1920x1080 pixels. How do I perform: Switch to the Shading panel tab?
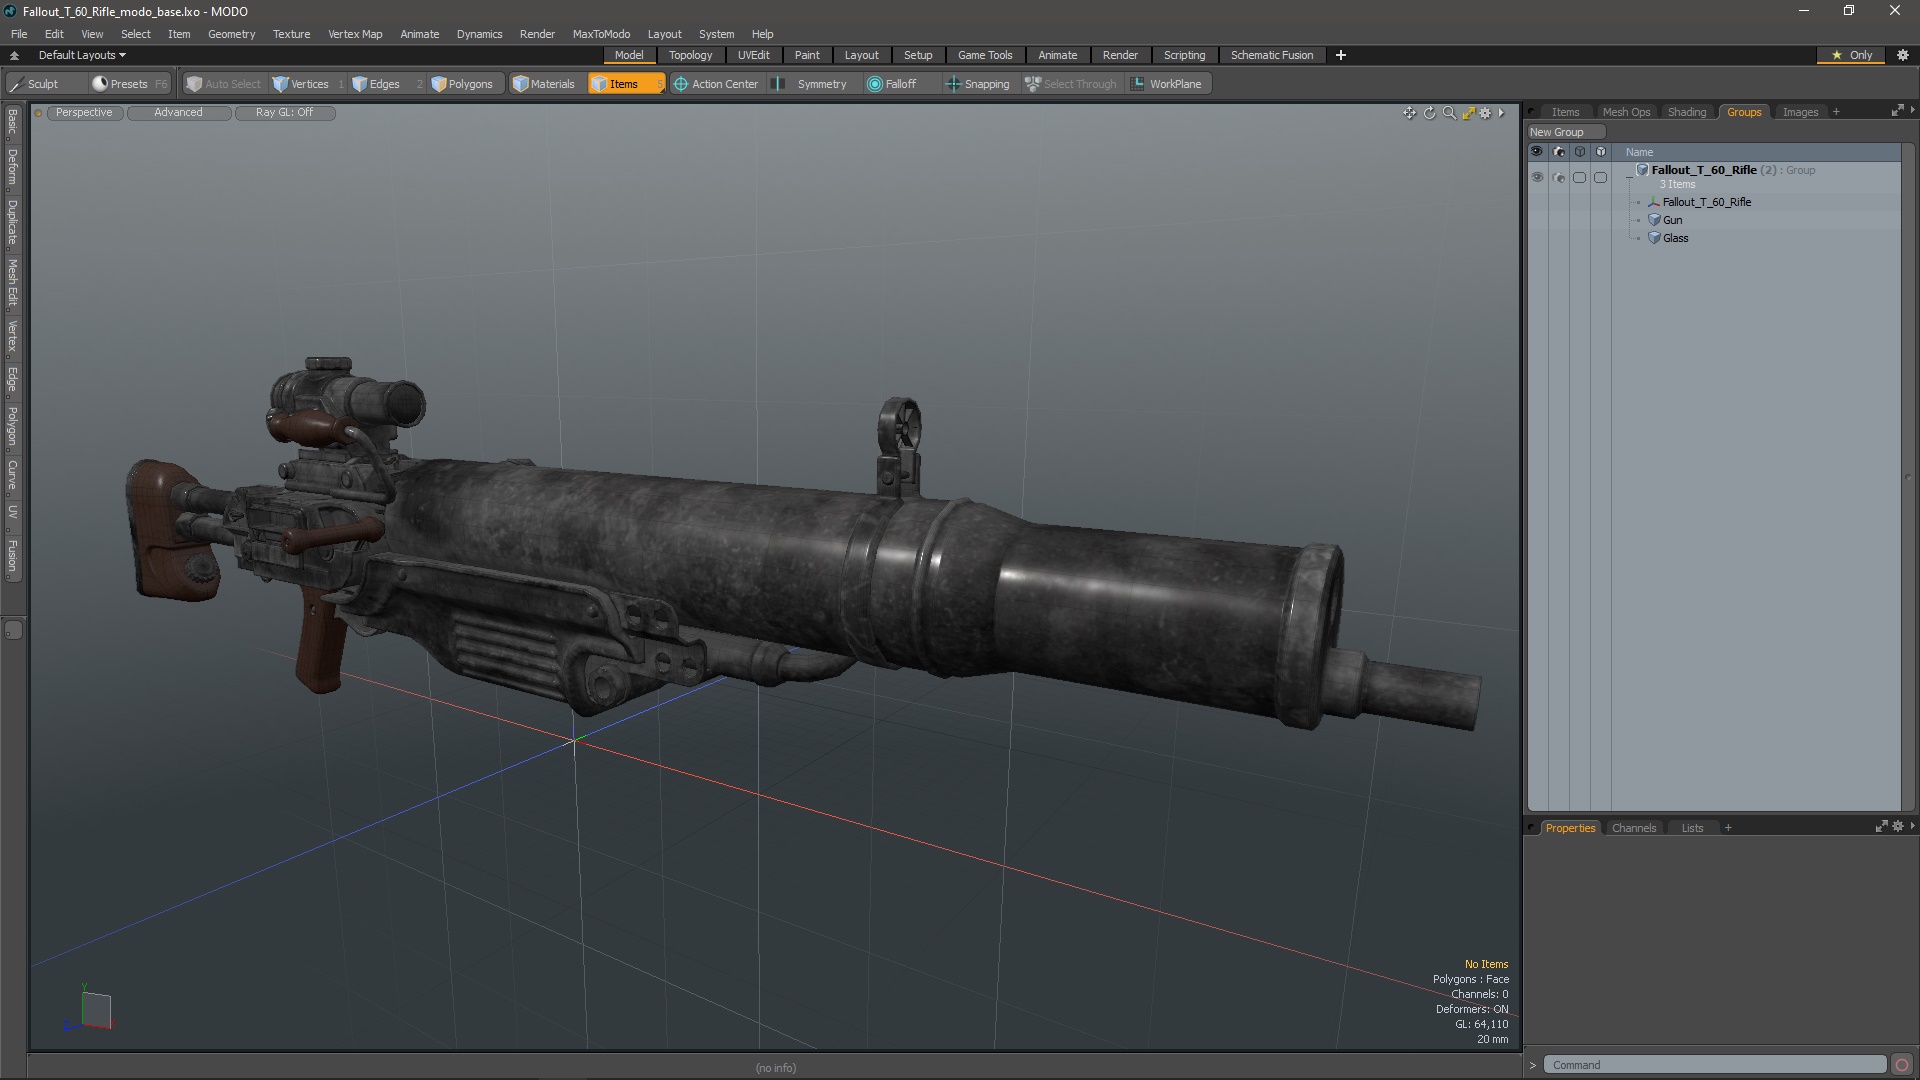click(x=1687, y=112)
